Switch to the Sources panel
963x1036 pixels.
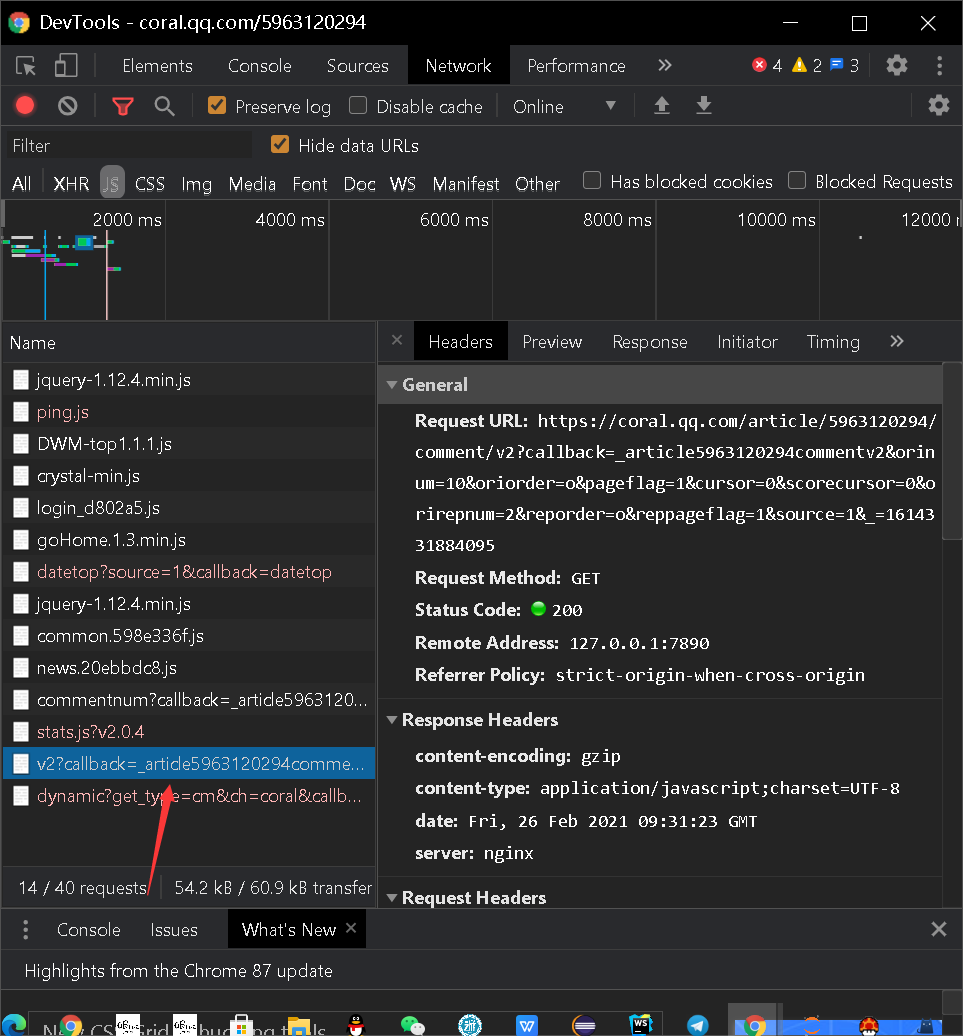[x=357, y=65]
